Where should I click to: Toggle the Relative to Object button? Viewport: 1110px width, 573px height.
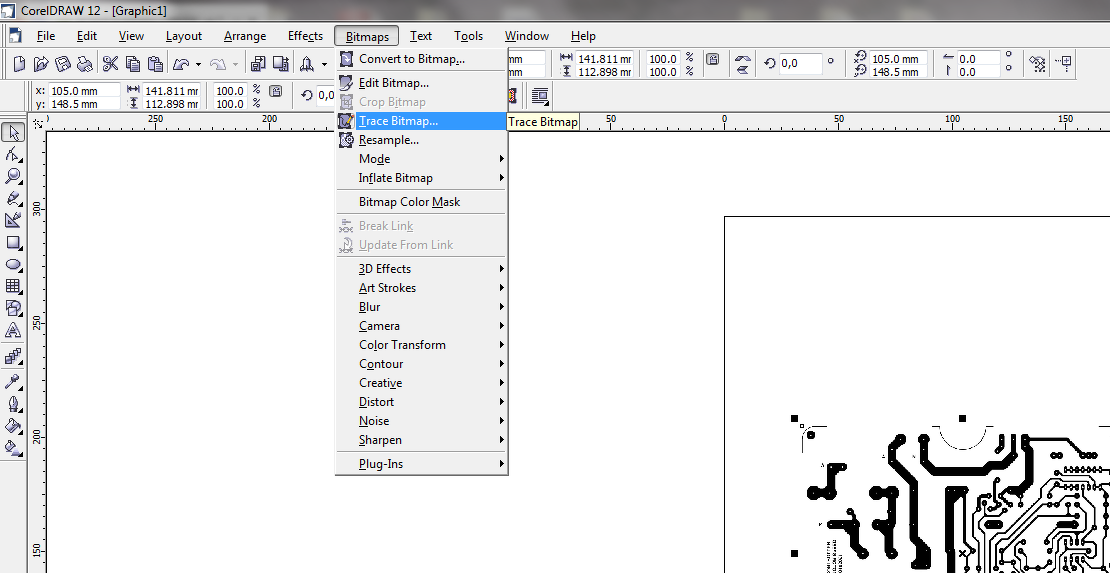(1064, 64)
